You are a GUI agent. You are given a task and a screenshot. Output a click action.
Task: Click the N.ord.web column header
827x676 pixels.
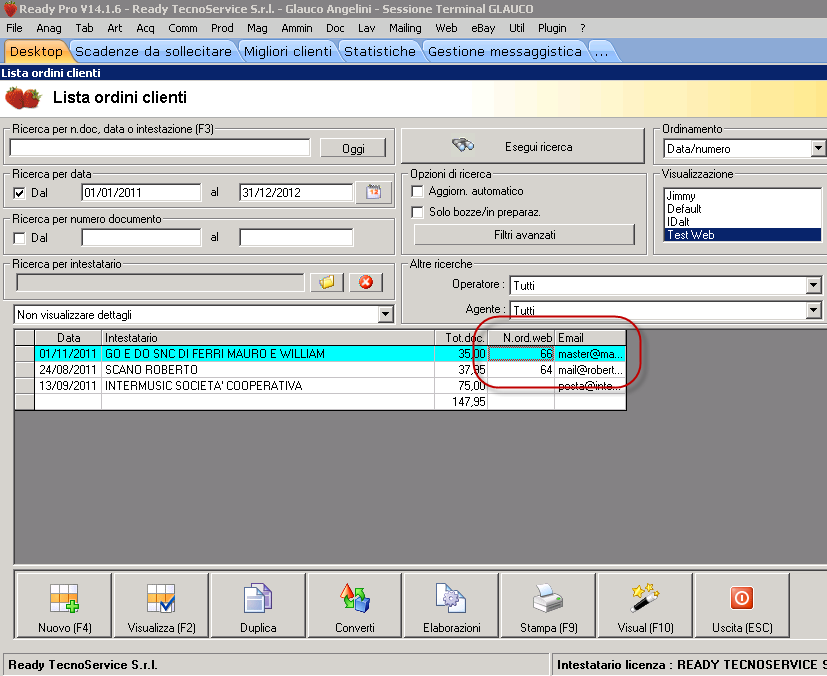521,337
